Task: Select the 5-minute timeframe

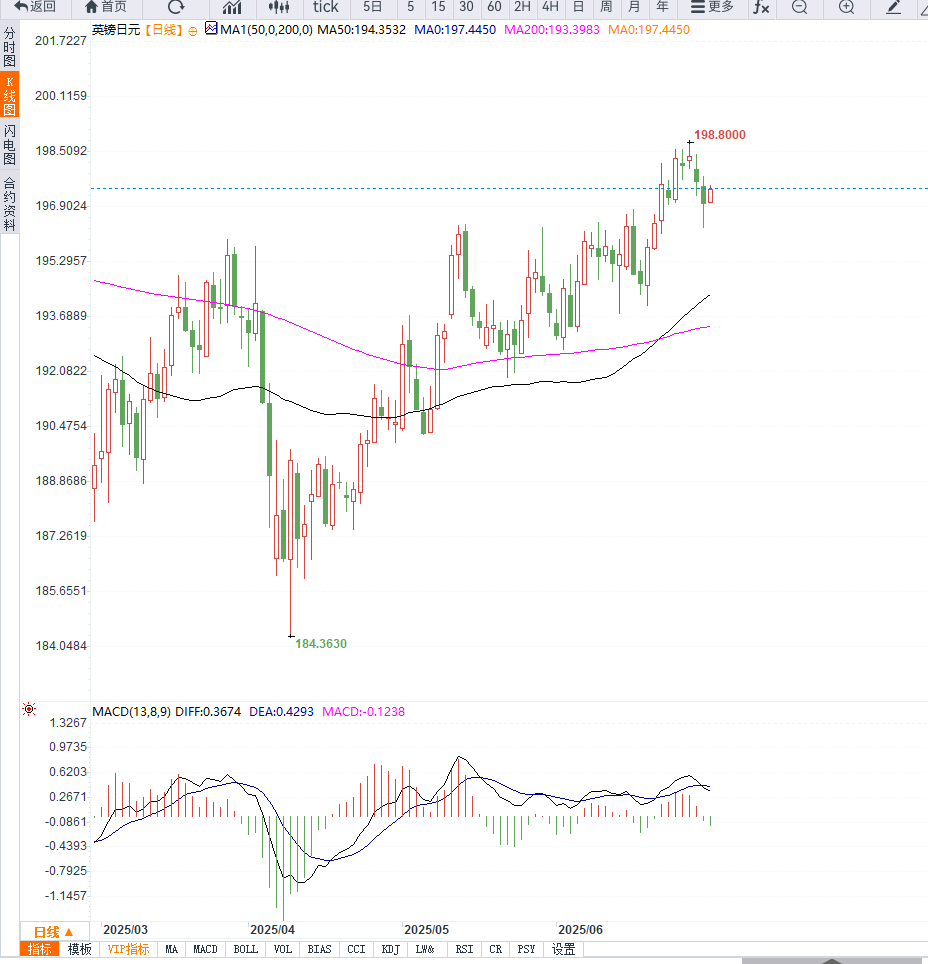Action: 410,7
